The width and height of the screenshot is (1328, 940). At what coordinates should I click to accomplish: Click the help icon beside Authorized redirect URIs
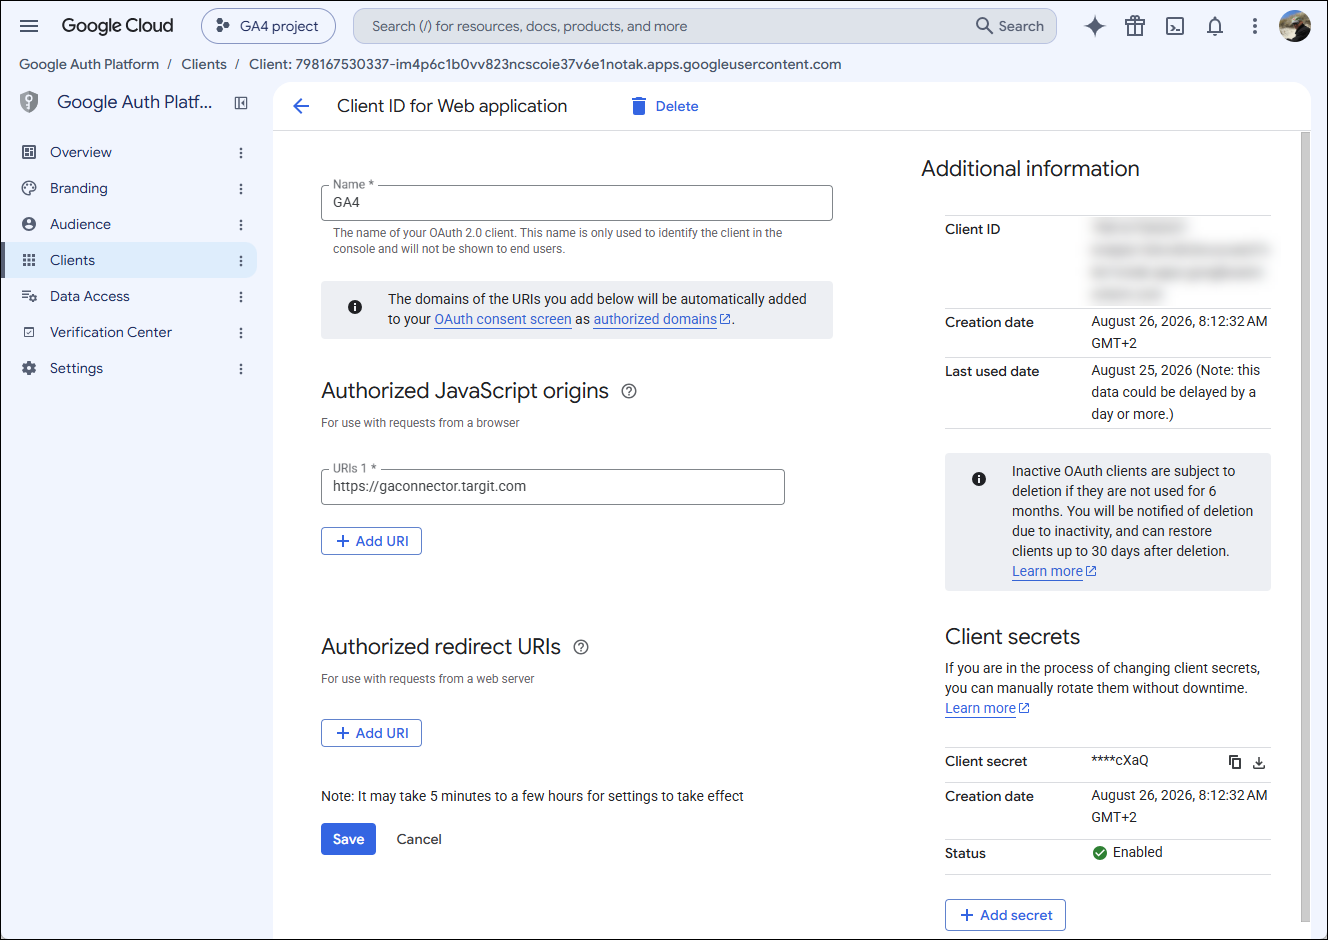pyautogui.click(x=581, y=647)
